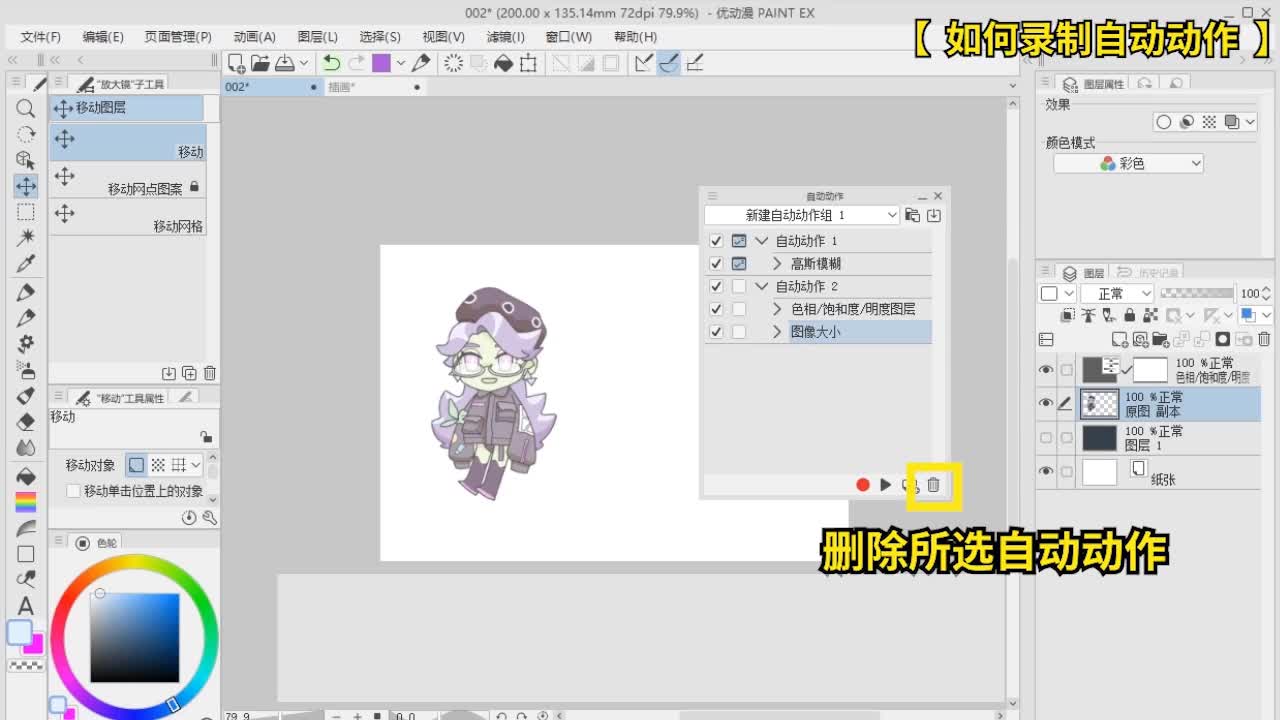Image resolution: width=1280 pixels, height=720 pixels.
Task: Open the 滤镜(I) menu
Action: pyautogui.click(x=506, y=37)
